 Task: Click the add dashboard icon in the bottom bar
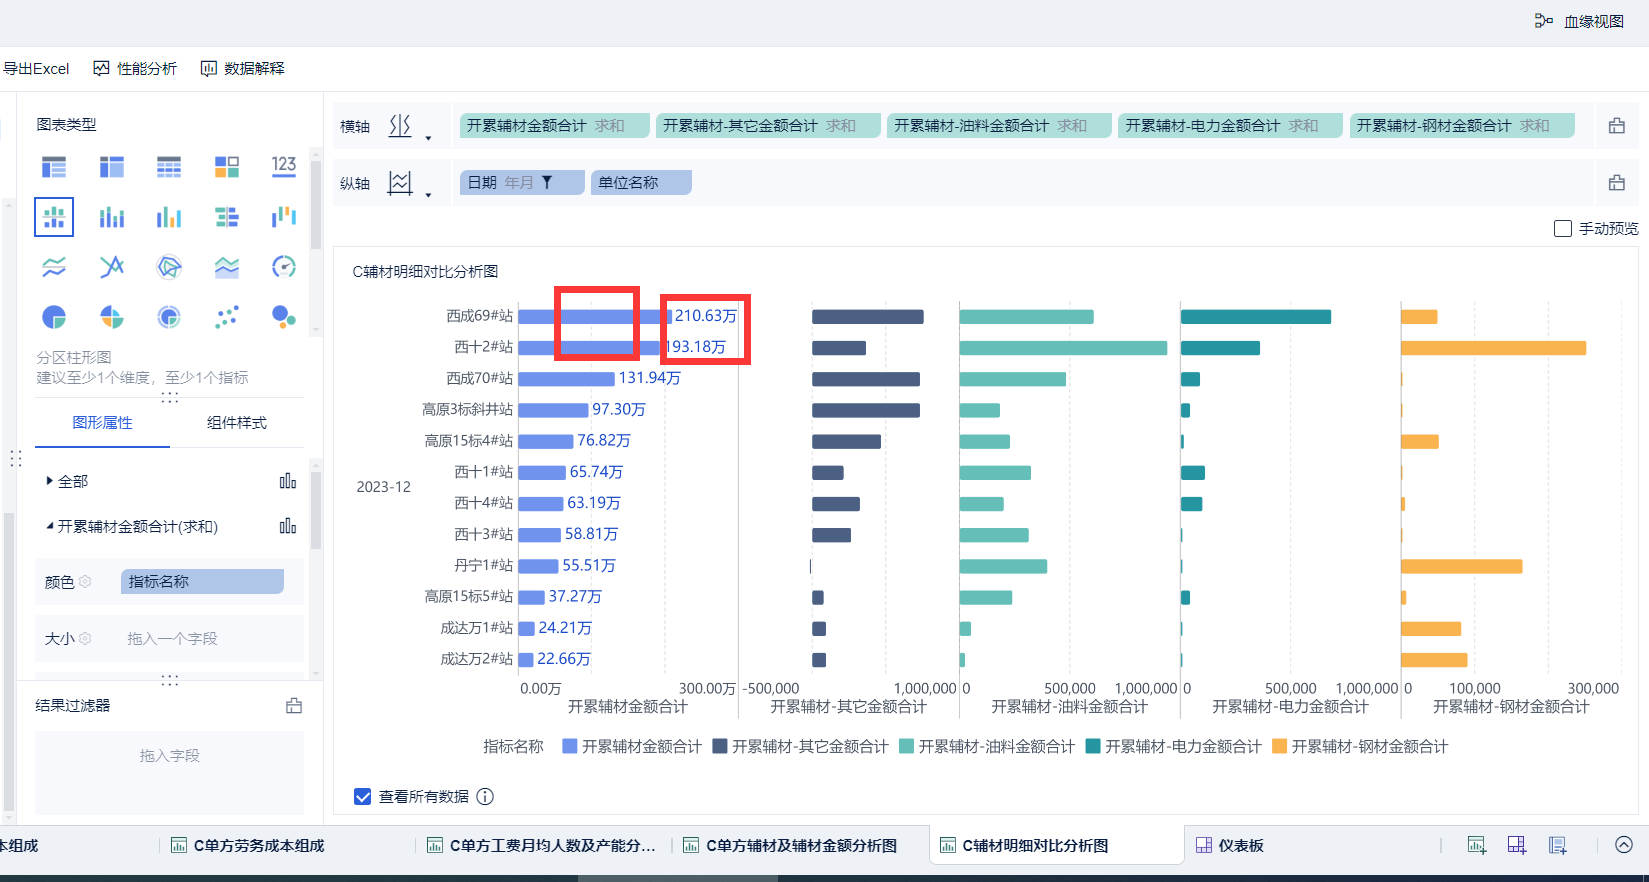tap(1517, 845)
